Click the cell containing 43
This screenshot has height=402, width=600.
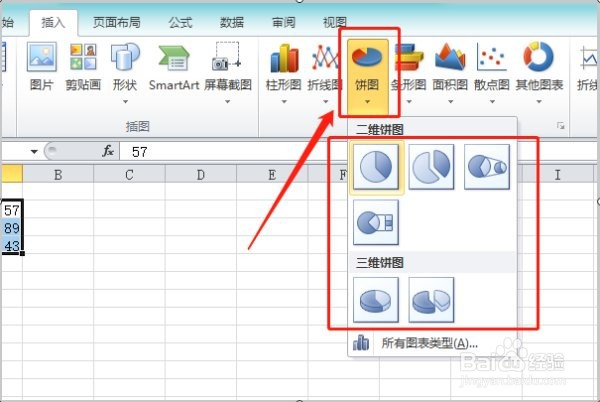click(11, 246)
